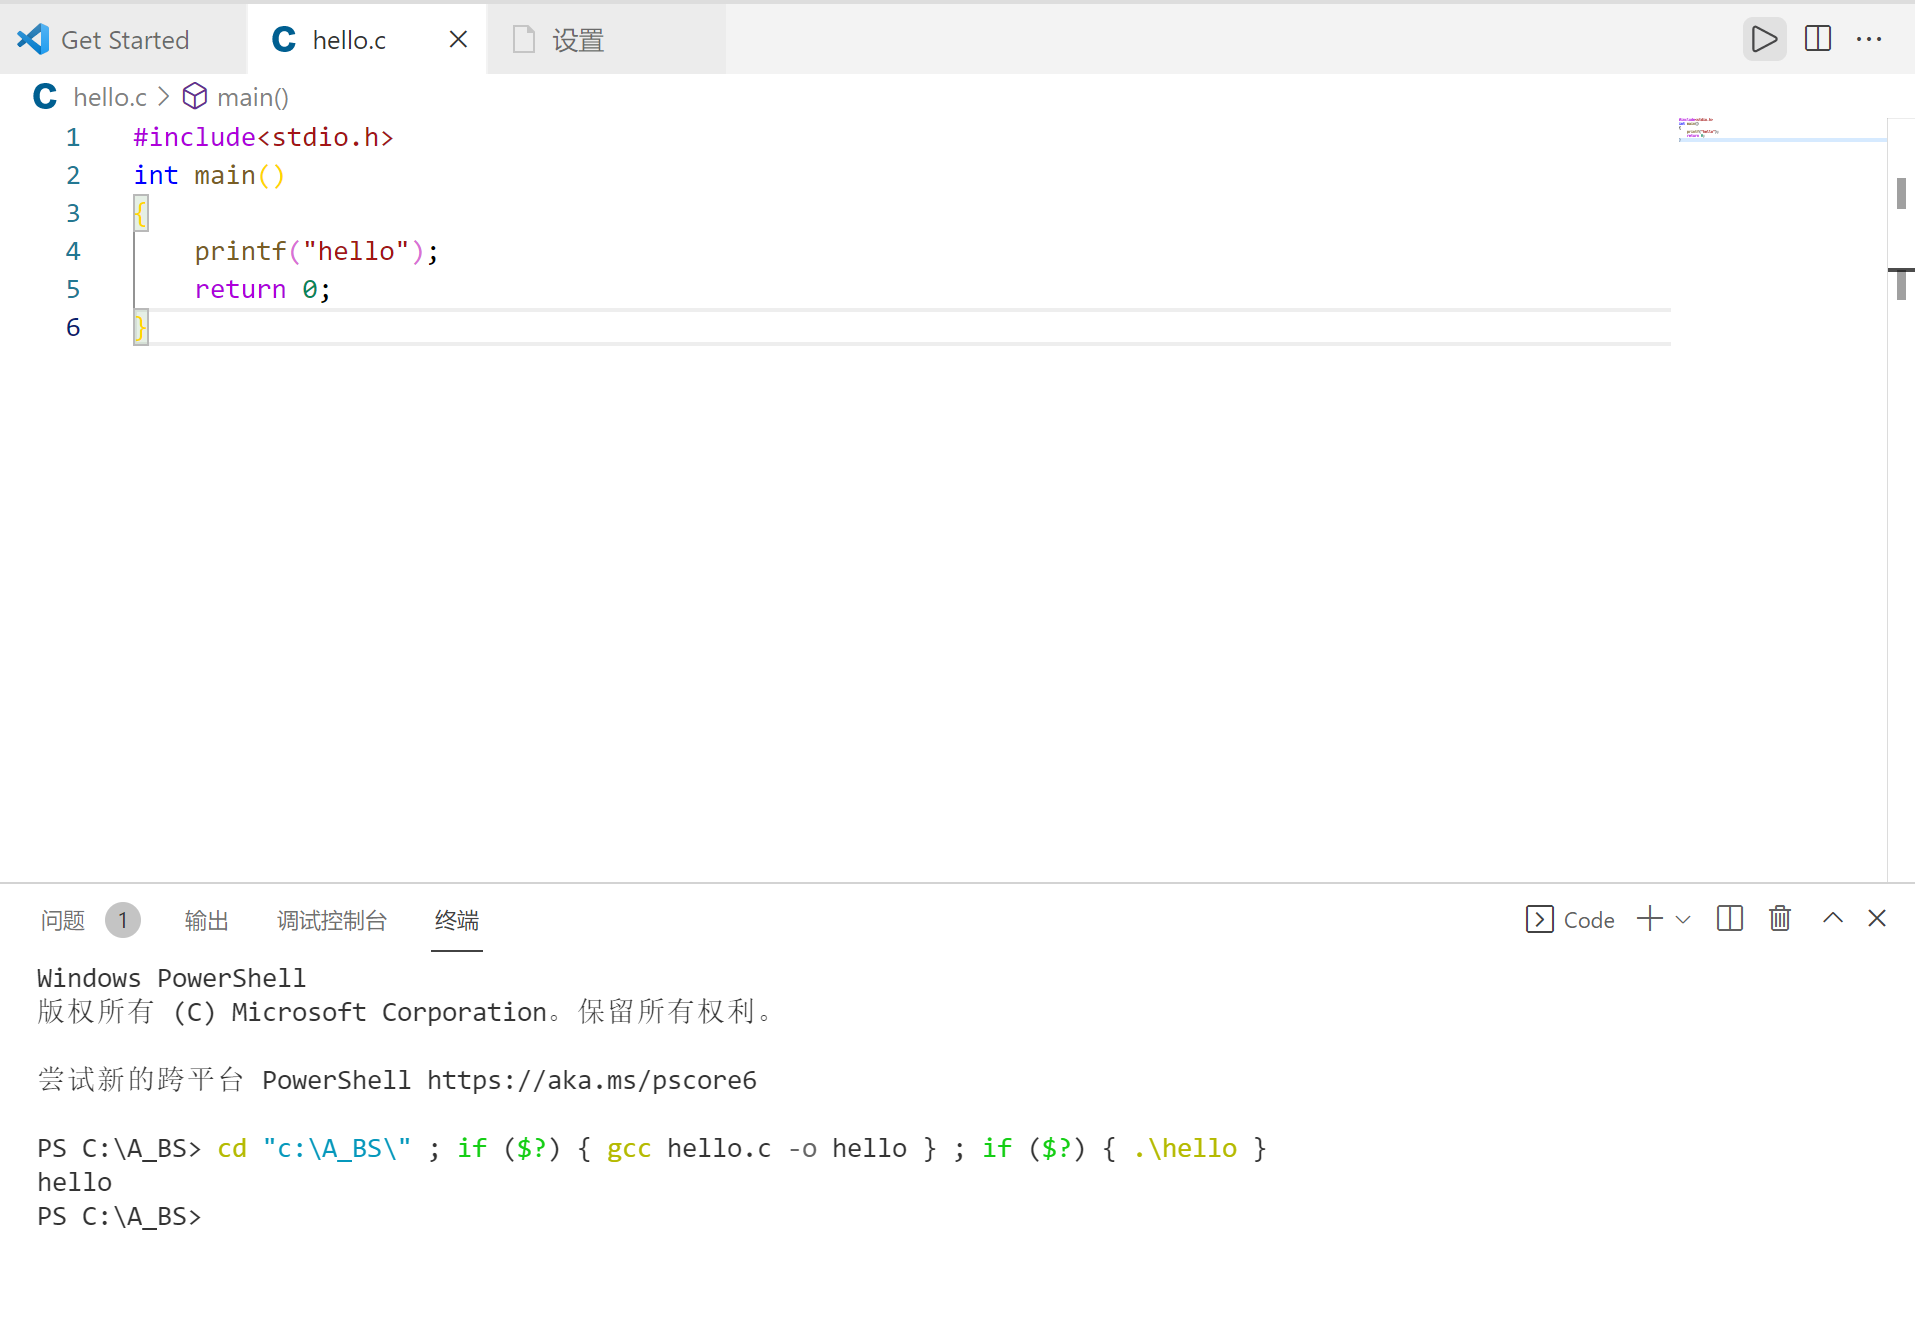Screen dimensions: 1915x1342
Task: Close the hello.c editor tab
Action: 458,39
